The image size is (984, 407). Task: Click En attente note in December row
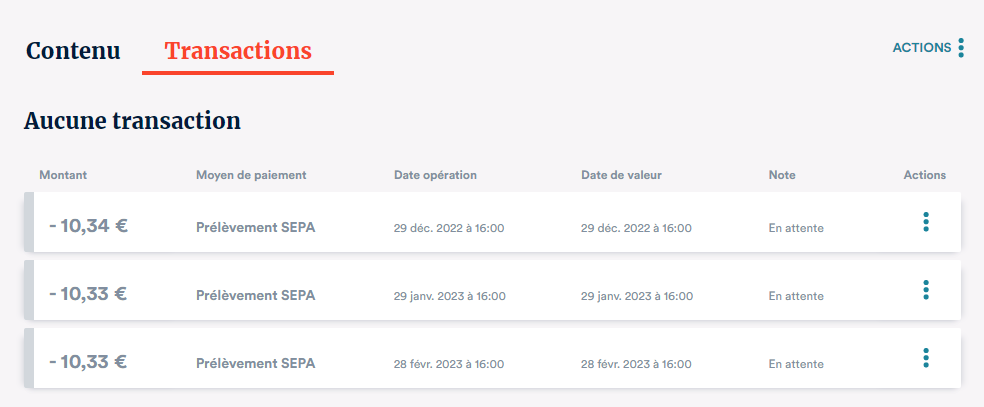796,228
